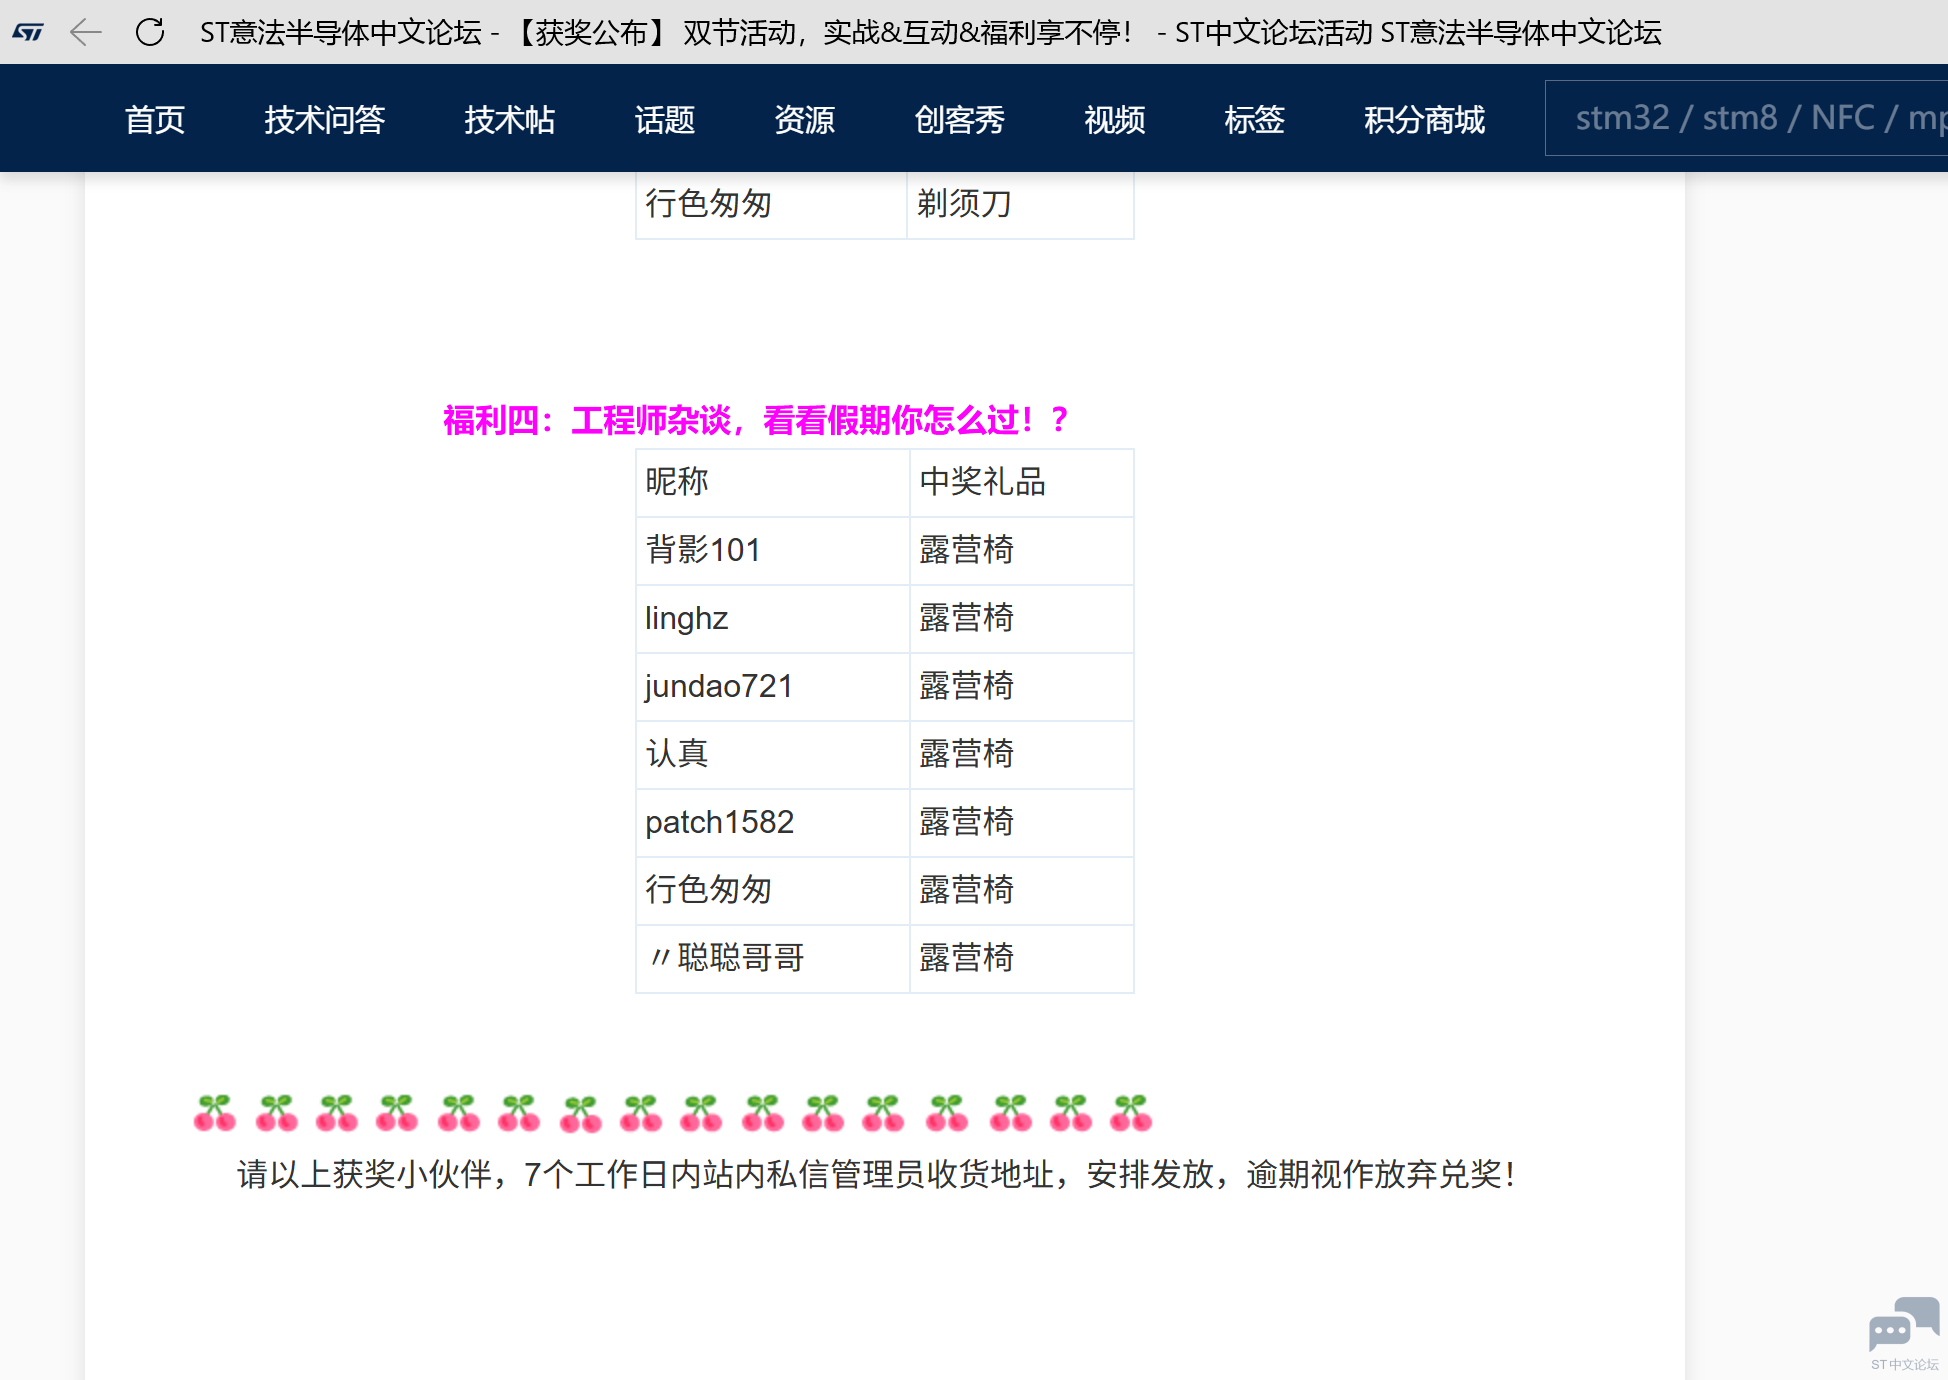Image resolution: width=1948 pixels, height=1380 pixels.
Task: Click the browser back arrow
Action: pos(86,32)
